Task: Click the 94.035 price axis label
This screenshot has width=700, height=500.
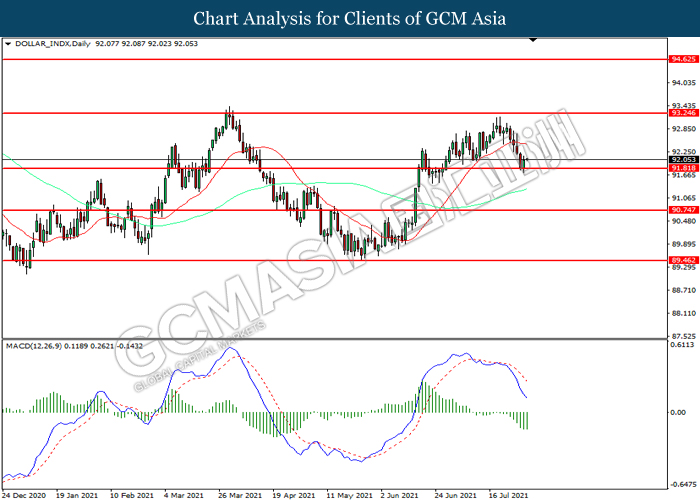Action: click(x=683, y=83)
